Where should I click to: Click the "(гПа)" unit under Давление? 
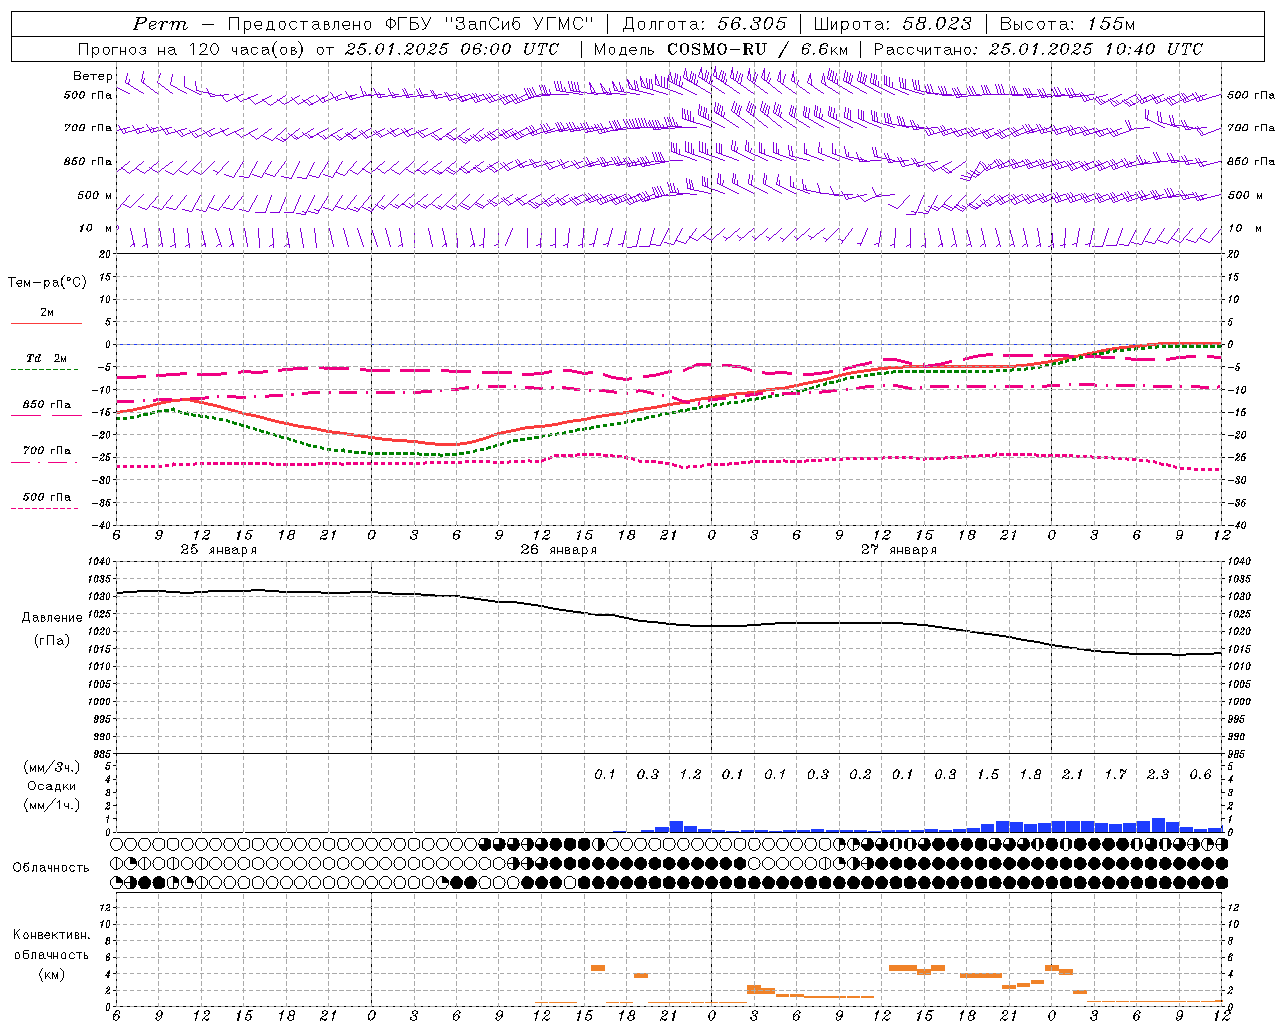[51, 641]
